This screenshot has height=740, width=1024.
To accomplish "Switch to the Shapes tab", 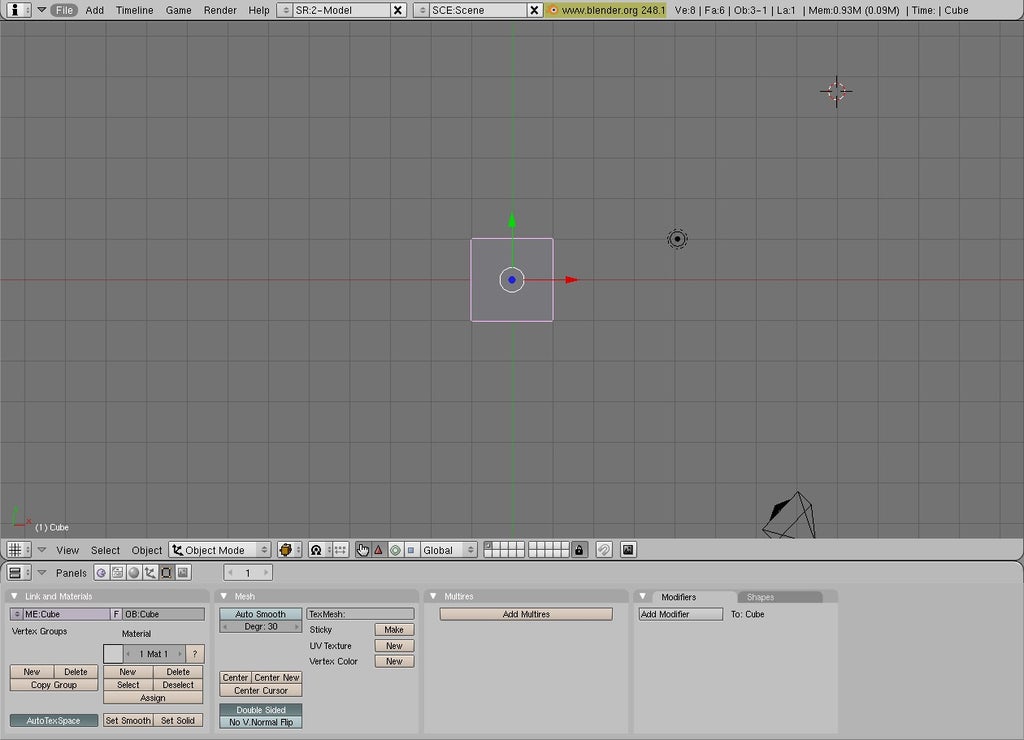I will point(760,597).
